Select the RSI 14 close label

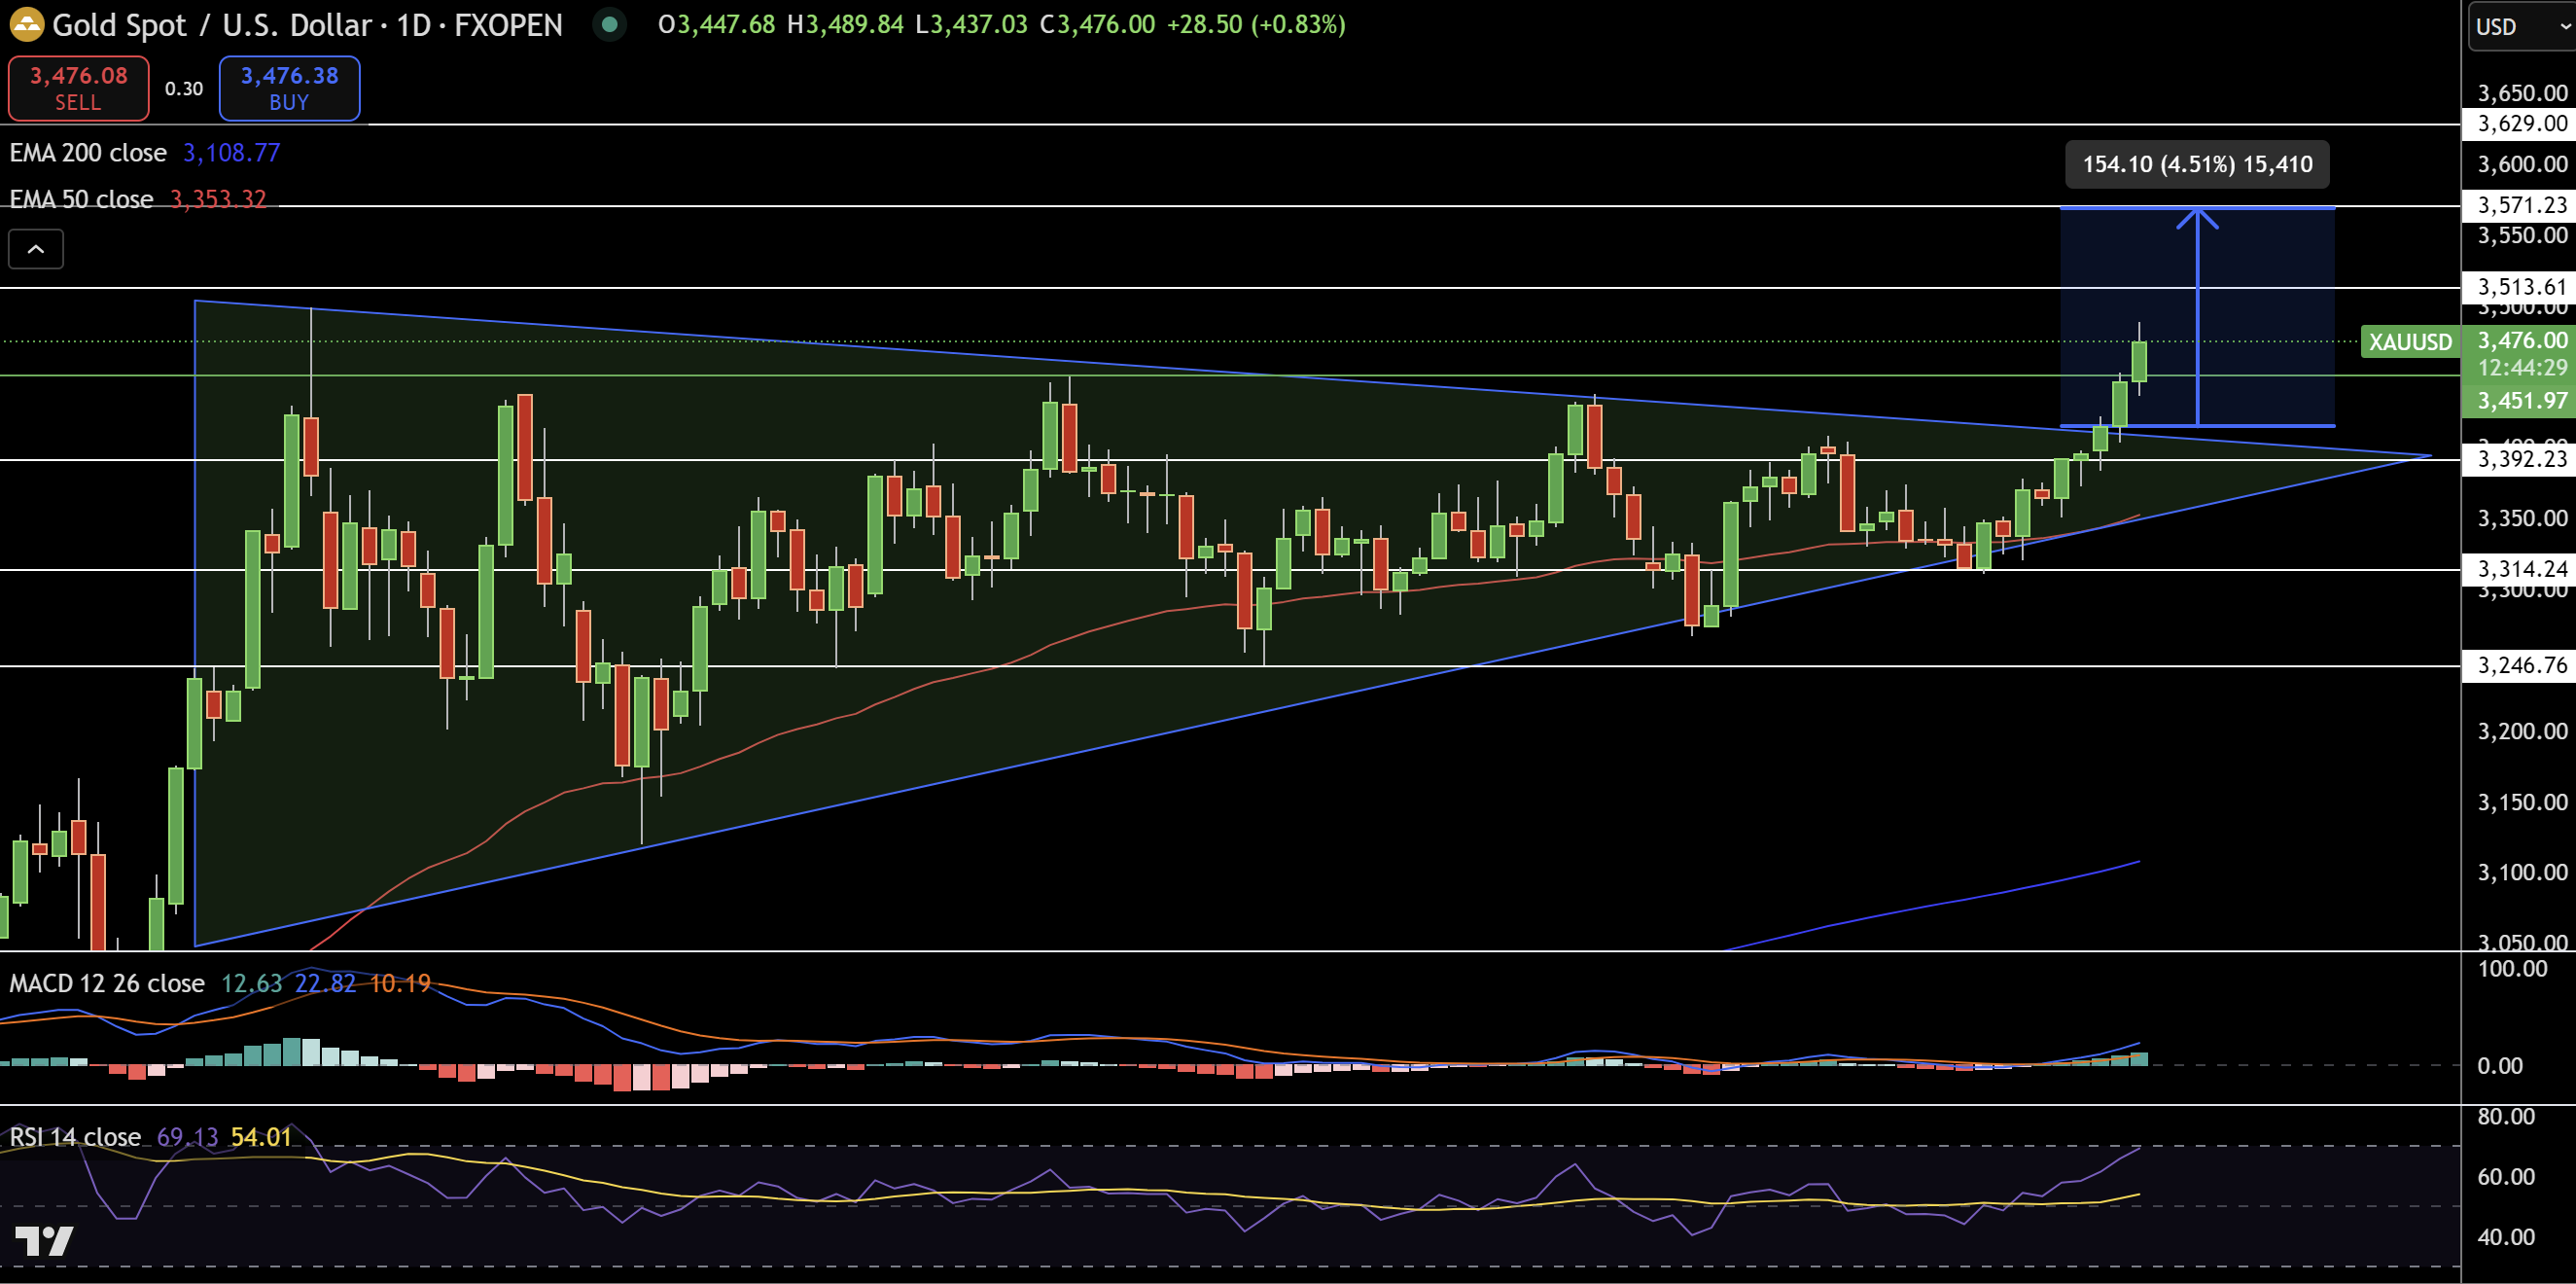point(75,1137)
